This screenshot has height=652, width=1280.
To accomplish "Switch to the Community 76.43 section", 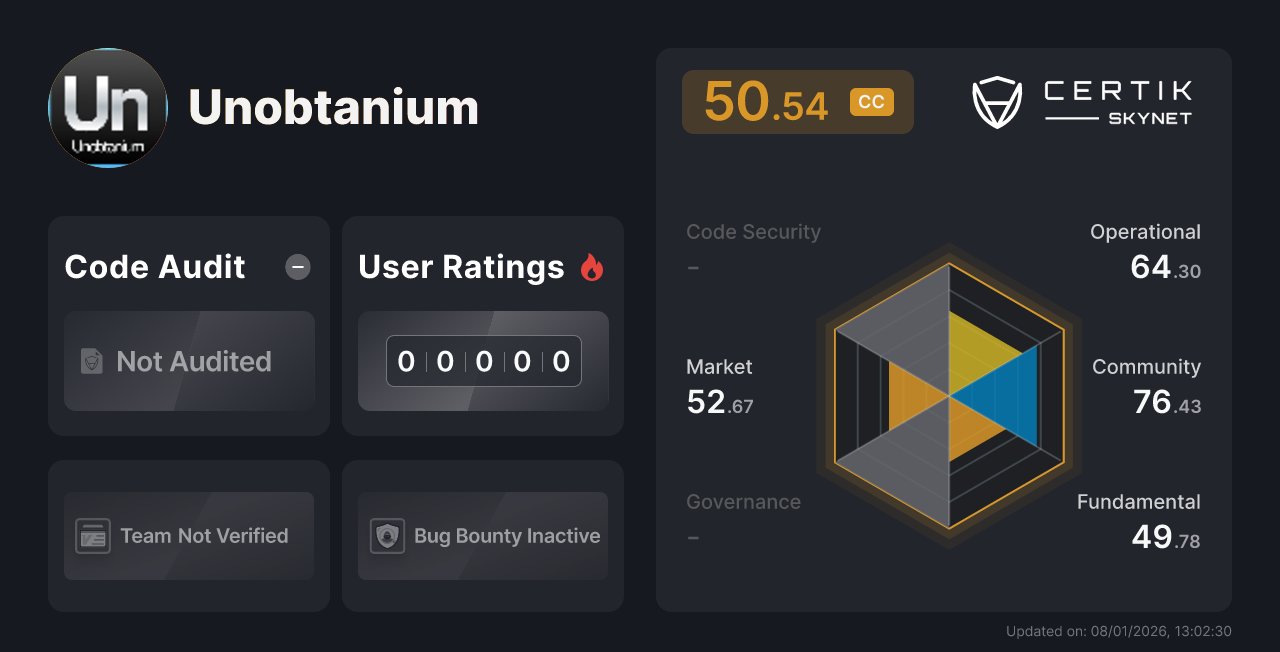I will point(1146,385).
